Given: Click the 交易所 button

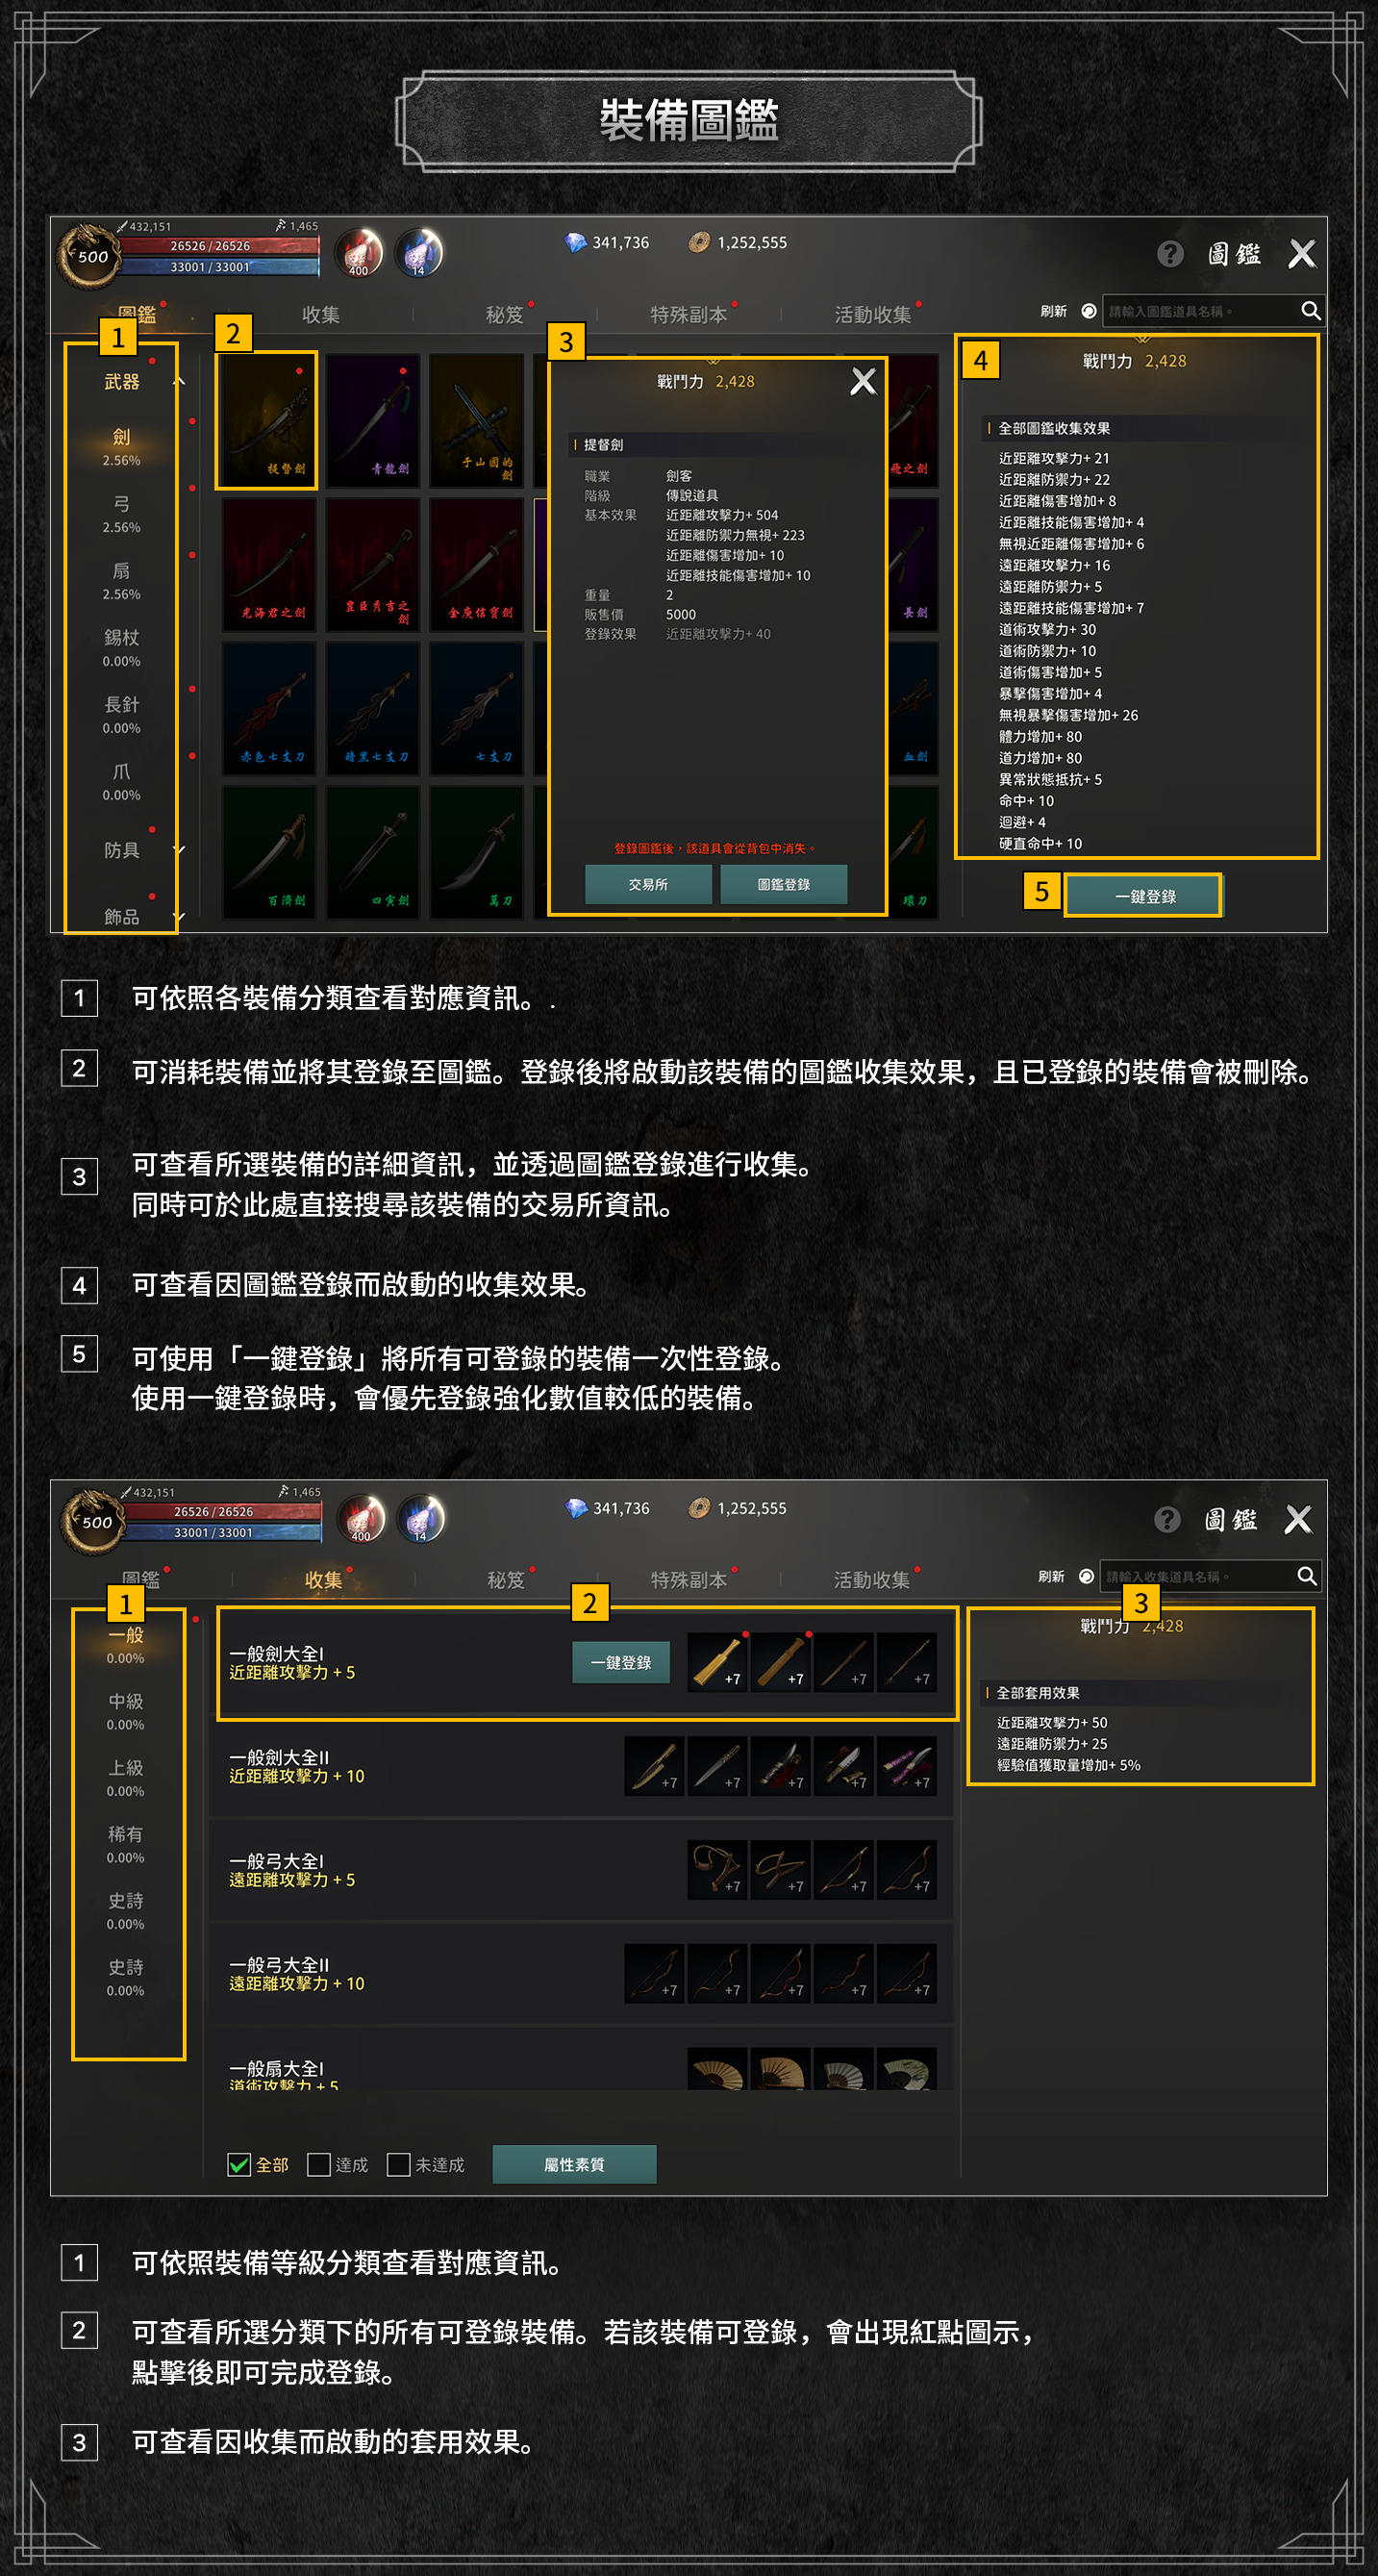Looking at the screenshot, I should (x=648, y=884).
